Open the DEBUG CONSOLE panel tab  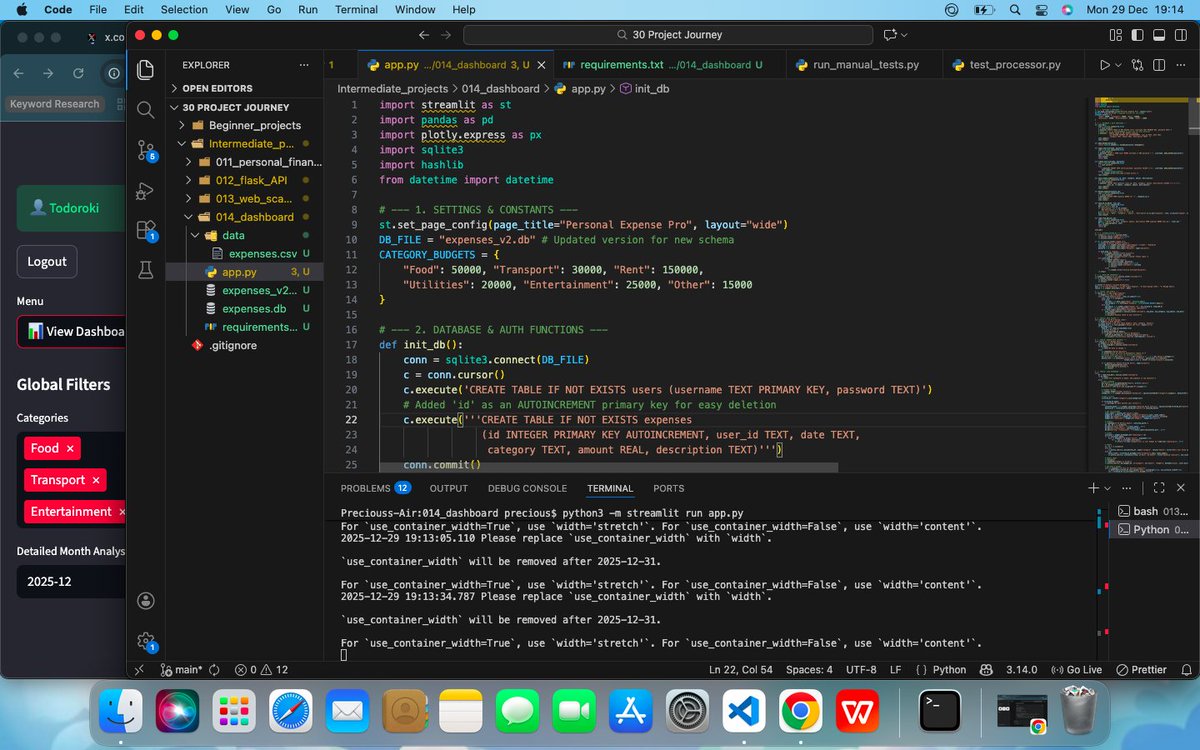click(x=527, y=488)
